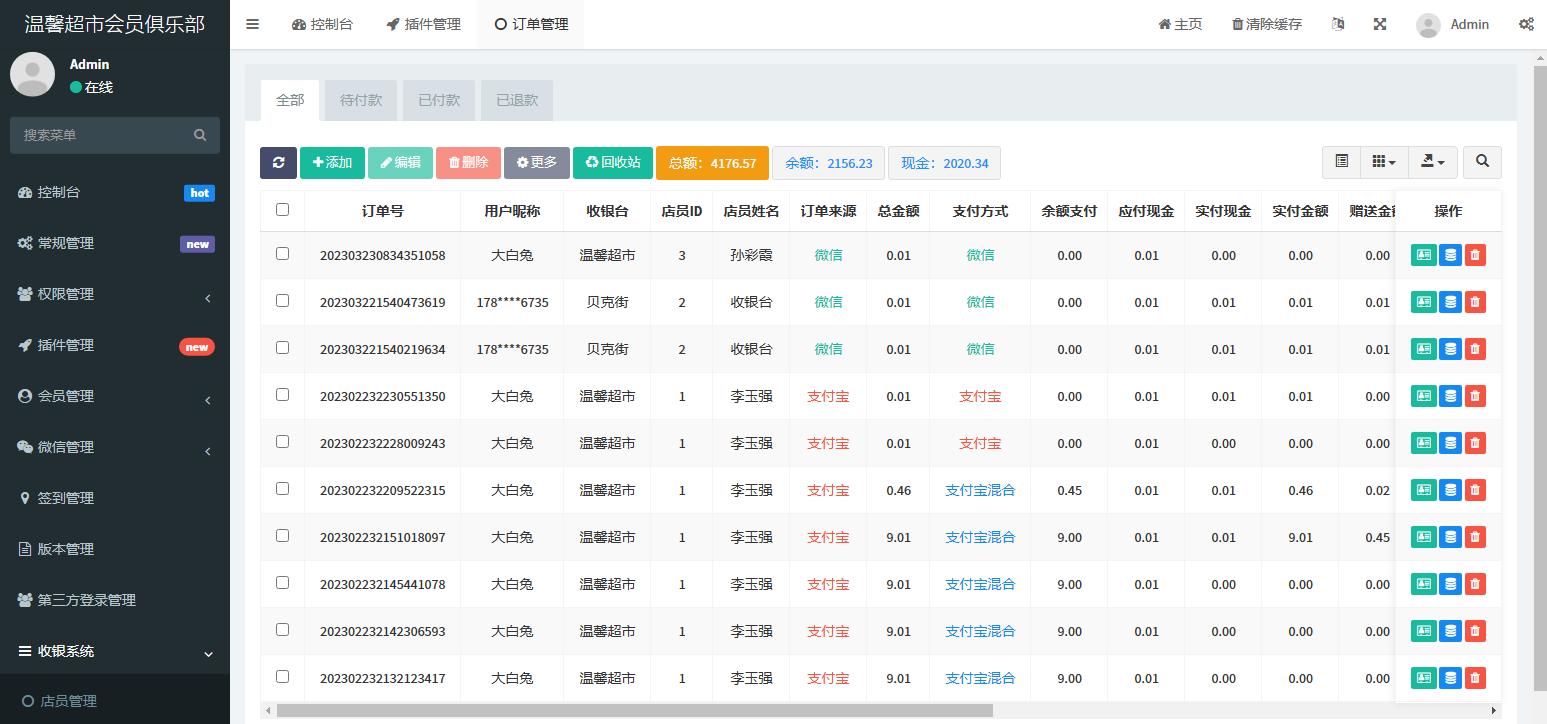
Task: Select checkbox for order 202303221540473619
Action: [282, 301]
